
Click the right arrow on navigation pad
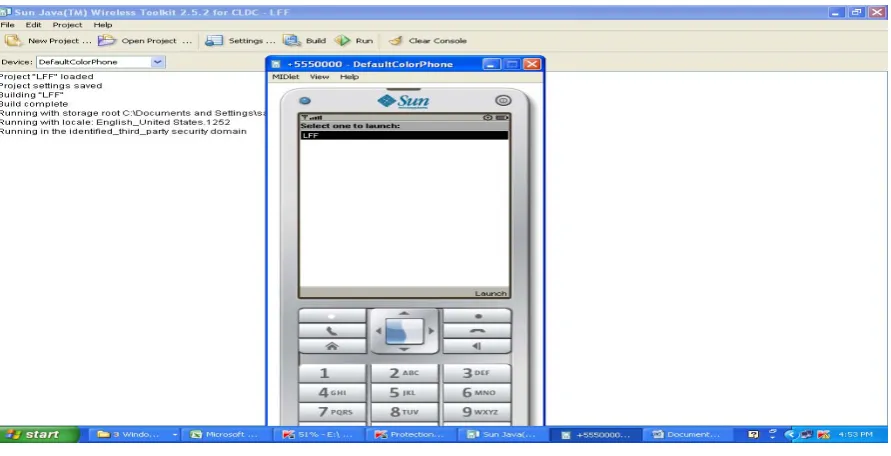point(431,331)
